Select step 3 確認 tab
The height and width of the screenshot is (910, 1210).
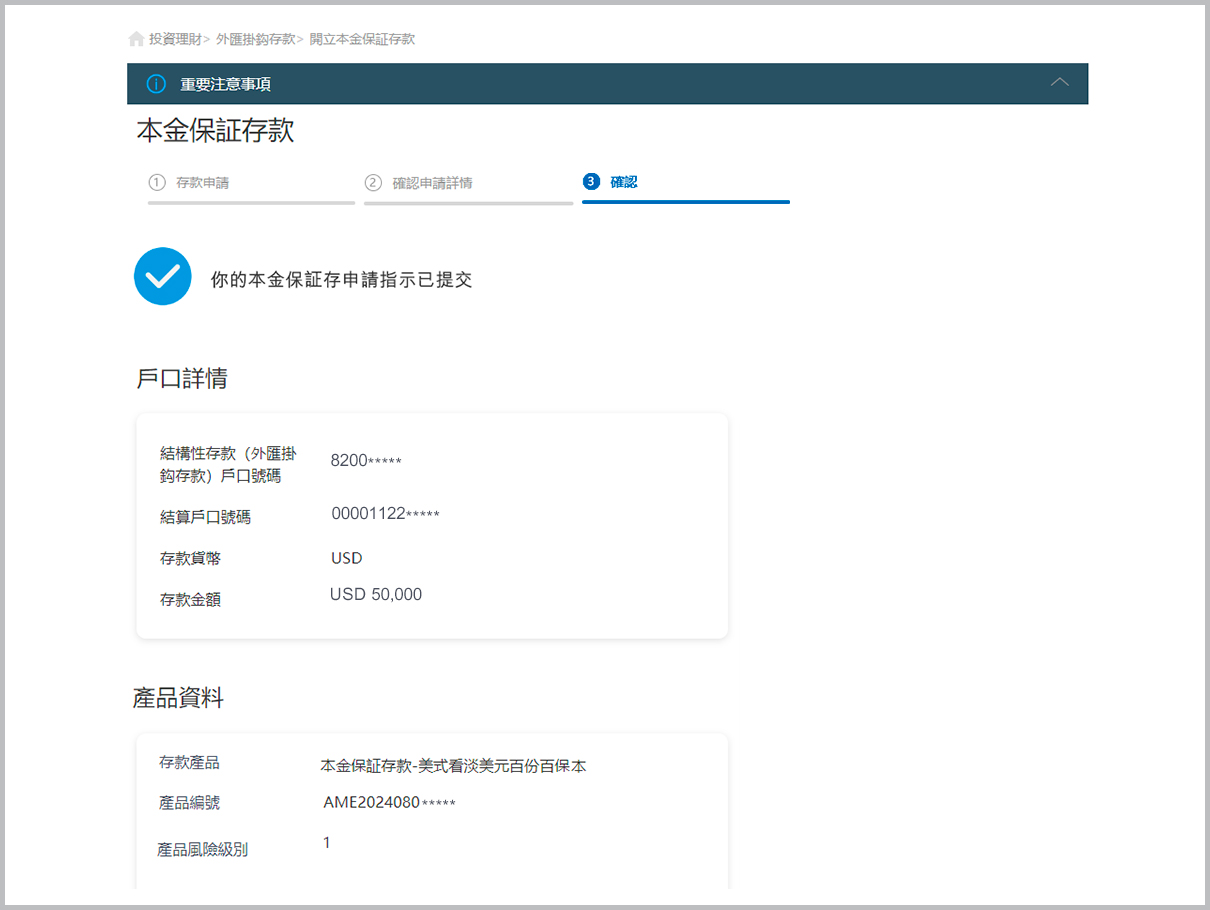[686, 186]
